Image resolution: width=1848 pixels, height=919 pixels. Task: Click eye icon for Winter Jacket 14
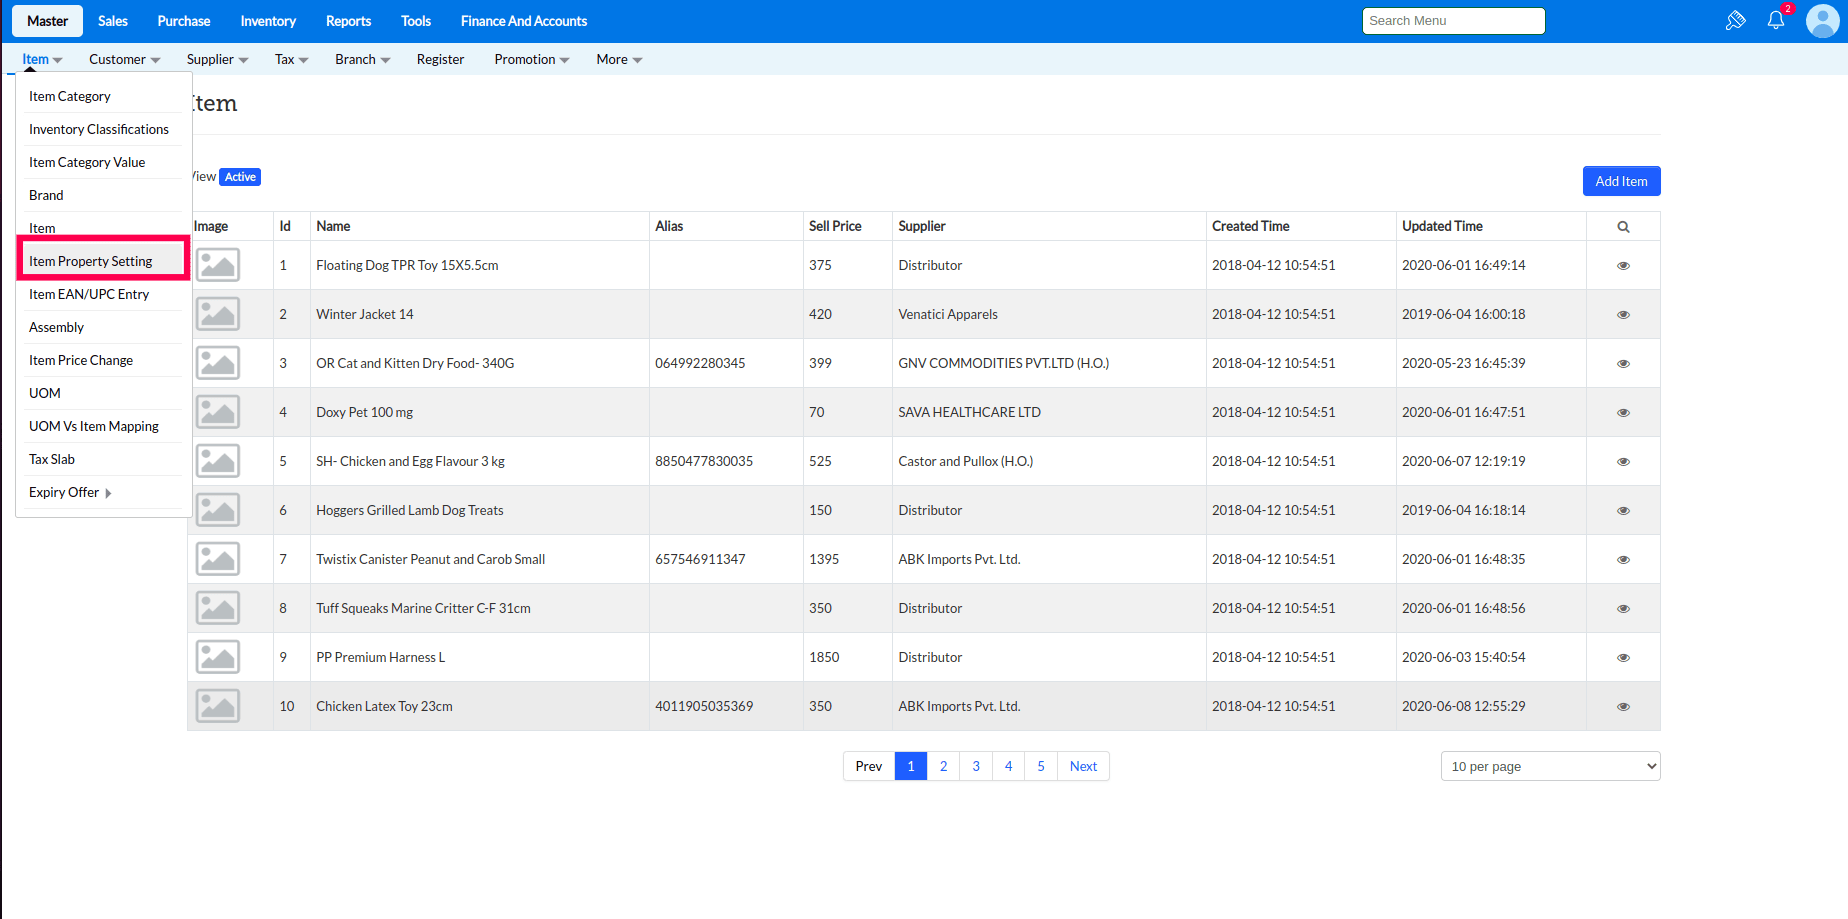pyautogui.click(x=1623, y=315)
